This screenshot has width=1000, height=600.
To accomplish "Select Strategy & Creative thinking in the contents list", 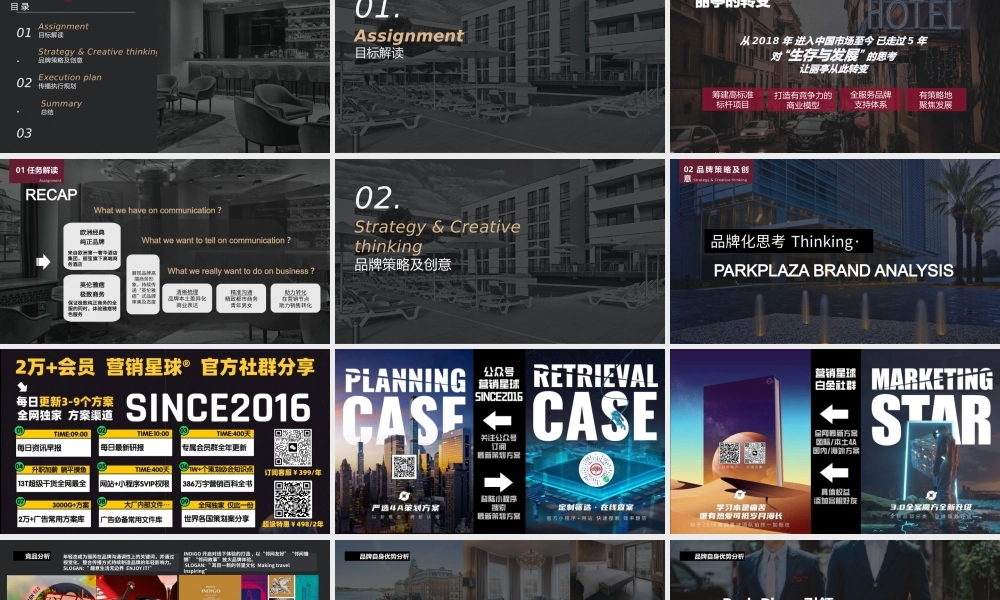I will click(x=97, y=52).
